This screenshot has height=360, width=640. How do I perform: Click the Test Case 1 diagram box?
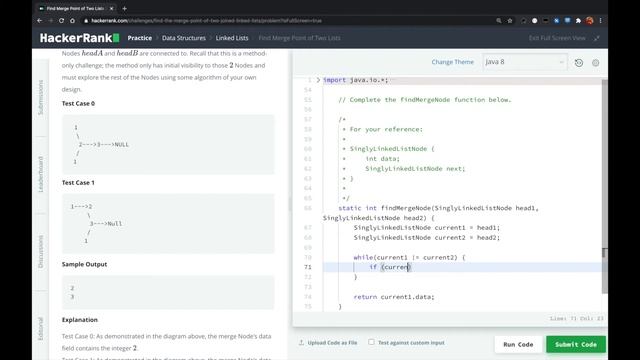pos(168,224)
